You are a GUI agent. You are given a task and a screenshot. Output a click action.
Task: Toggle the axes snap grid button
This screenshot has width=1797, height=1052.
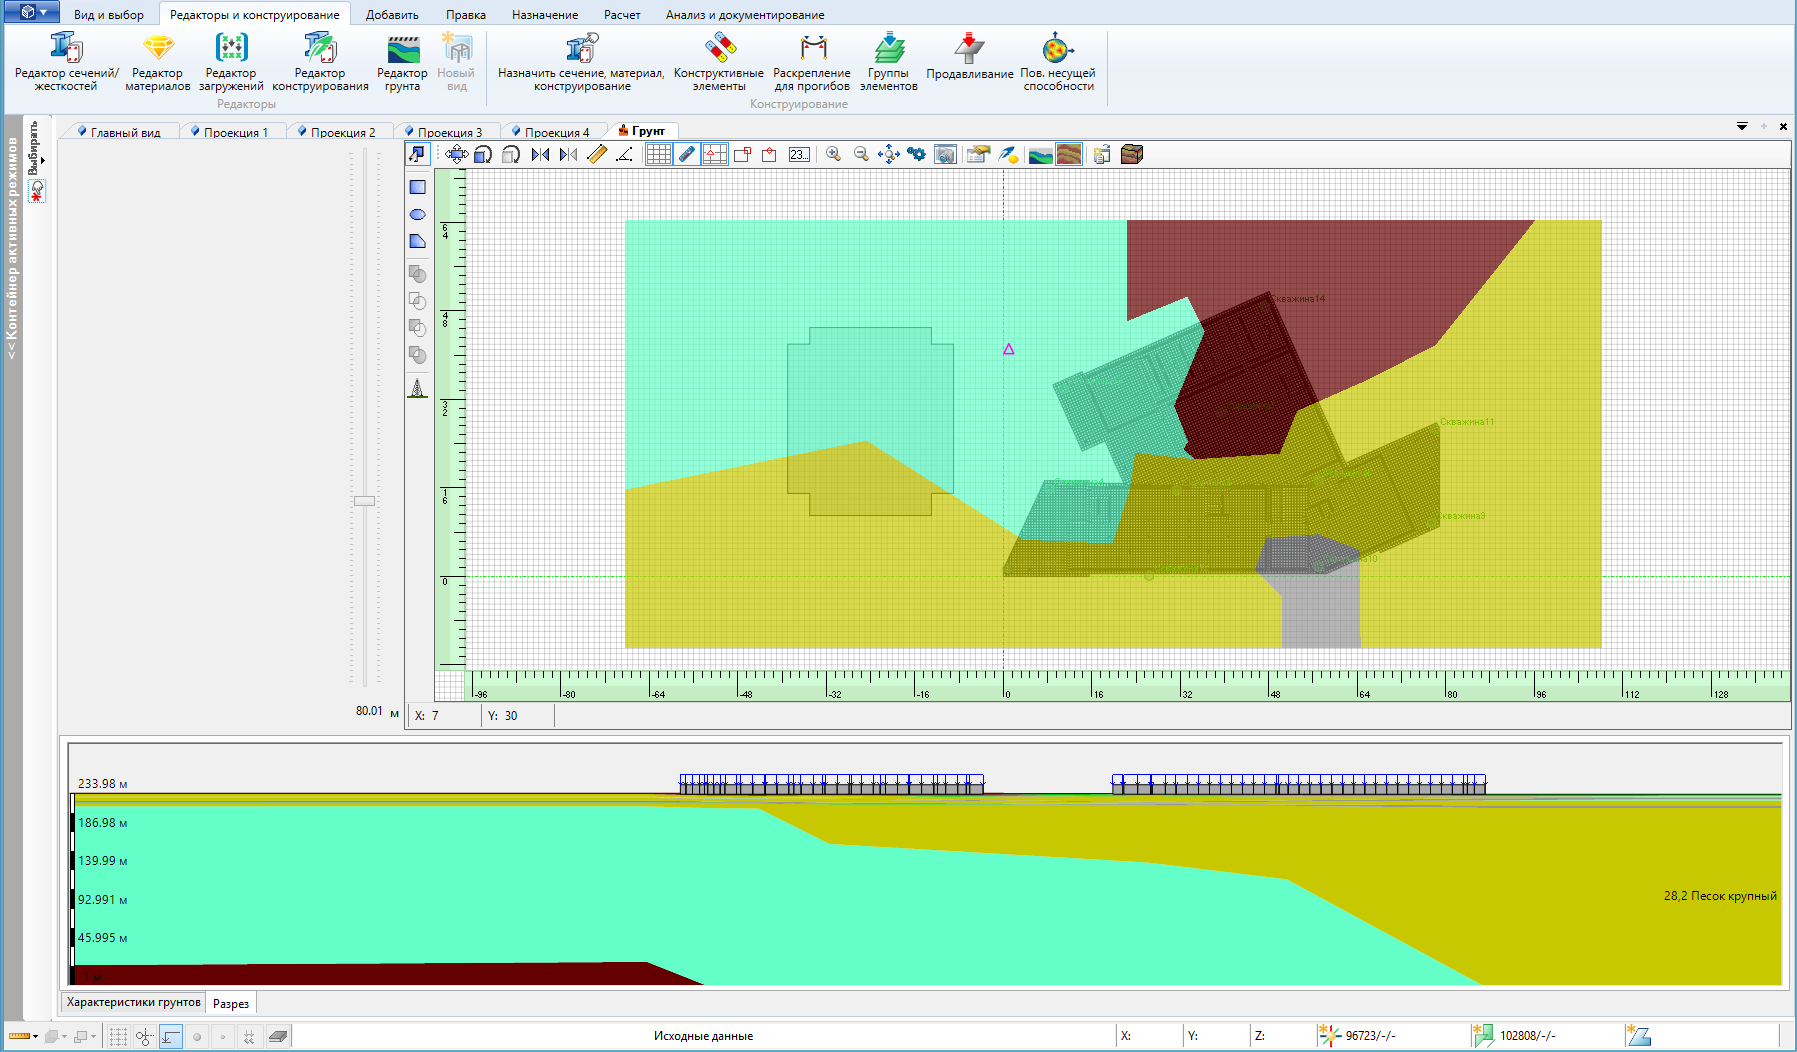tap(714, 154)
